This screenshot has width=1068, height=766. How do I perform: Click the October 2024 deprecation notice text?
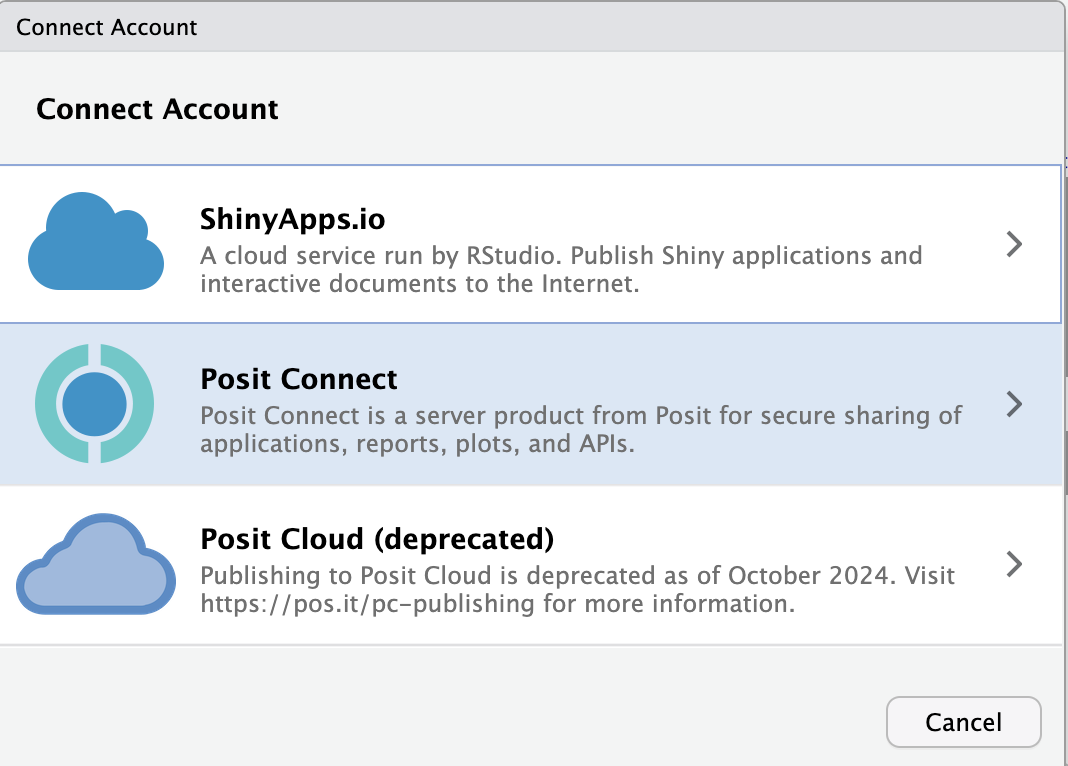coord(577,576)
